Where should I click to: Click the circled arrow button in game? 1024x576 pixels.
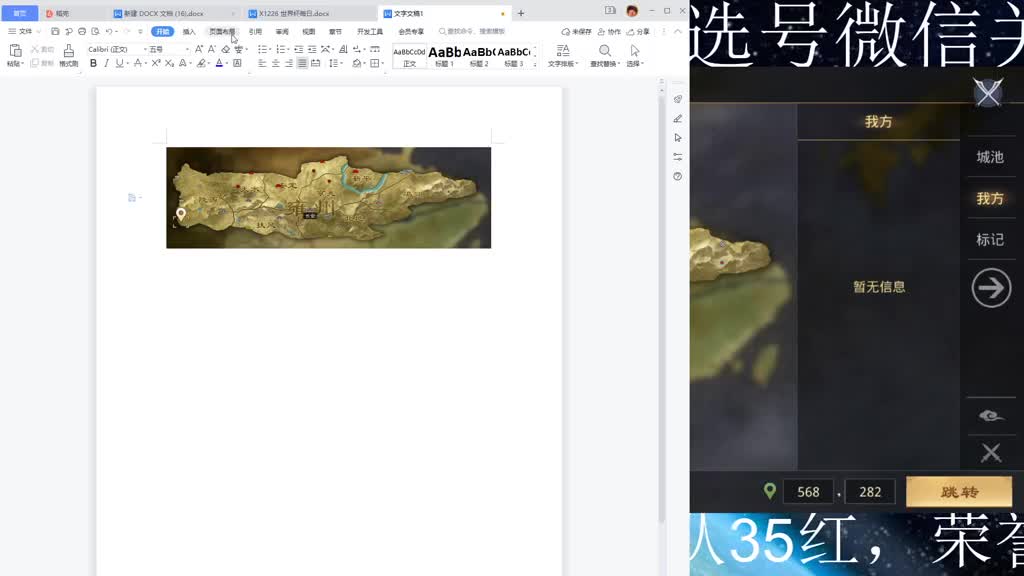click(991, 287)
